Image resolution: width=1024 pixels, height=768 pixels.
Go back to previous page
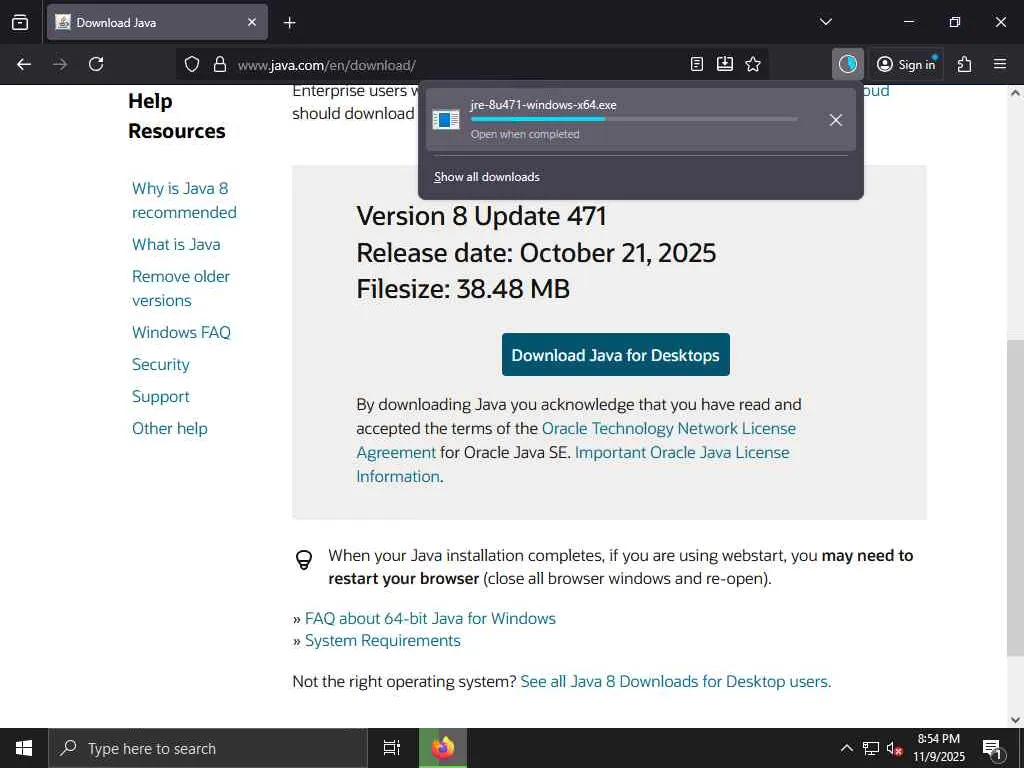pyautogui.click(x=24, y=64)
